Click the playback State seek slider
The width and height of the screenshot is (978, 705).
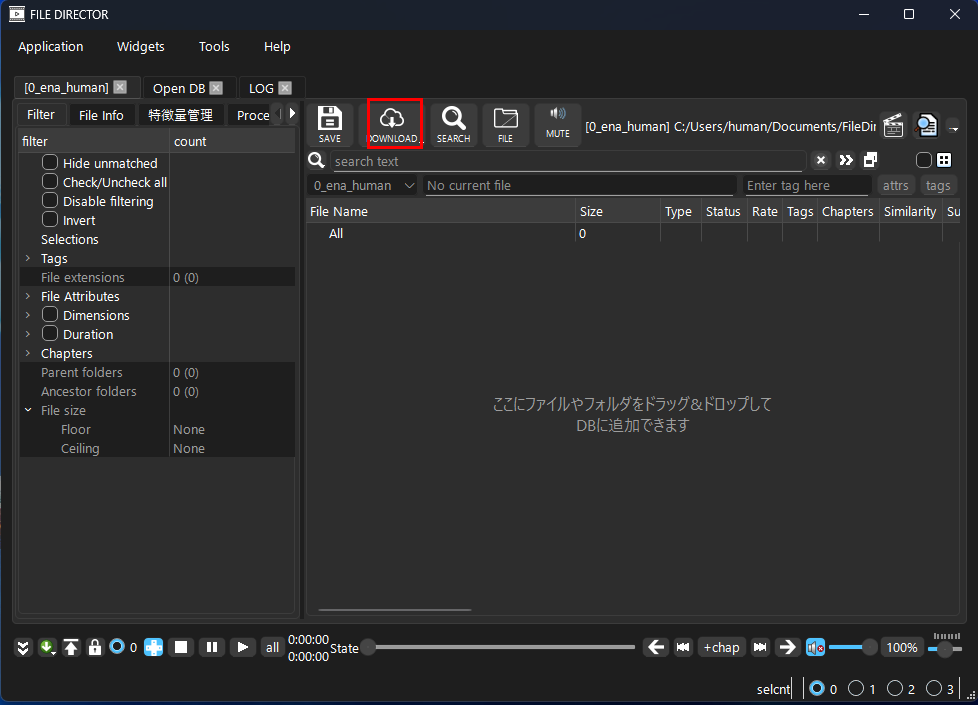(500, 647)
